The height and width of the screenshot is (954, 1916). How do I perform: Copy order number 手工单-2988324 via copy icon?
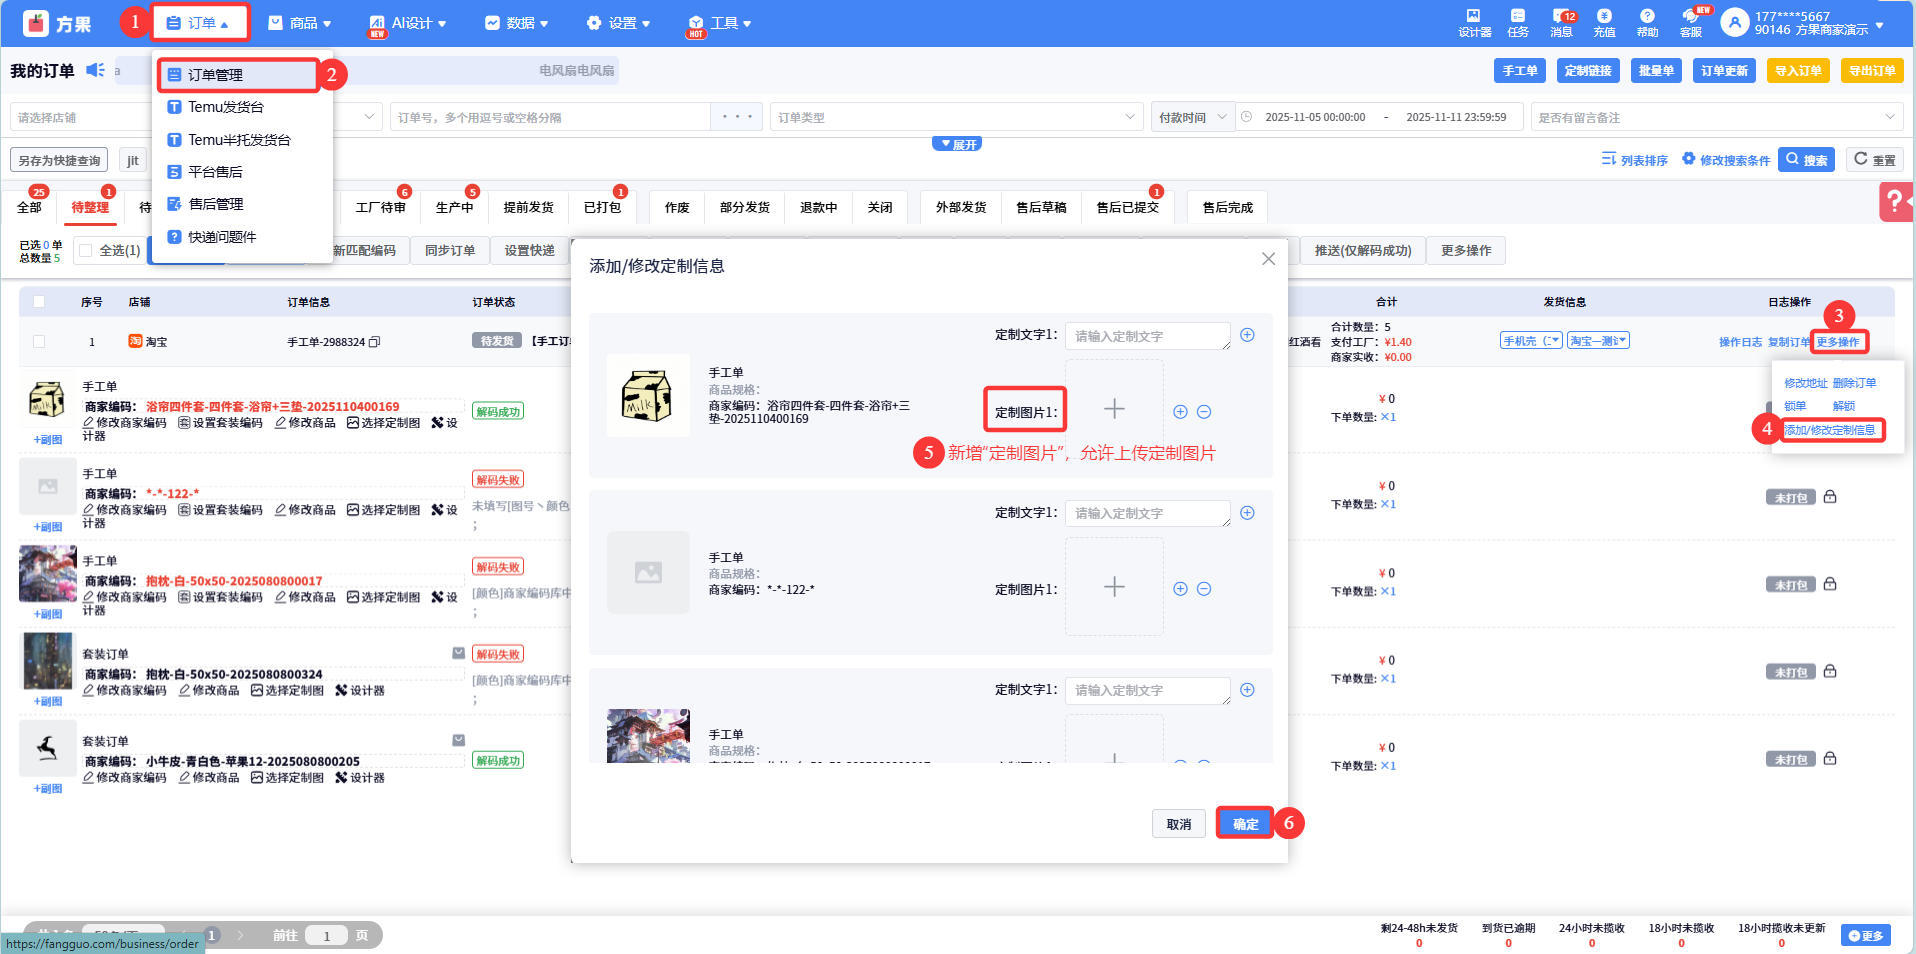(x=375, y=342)
